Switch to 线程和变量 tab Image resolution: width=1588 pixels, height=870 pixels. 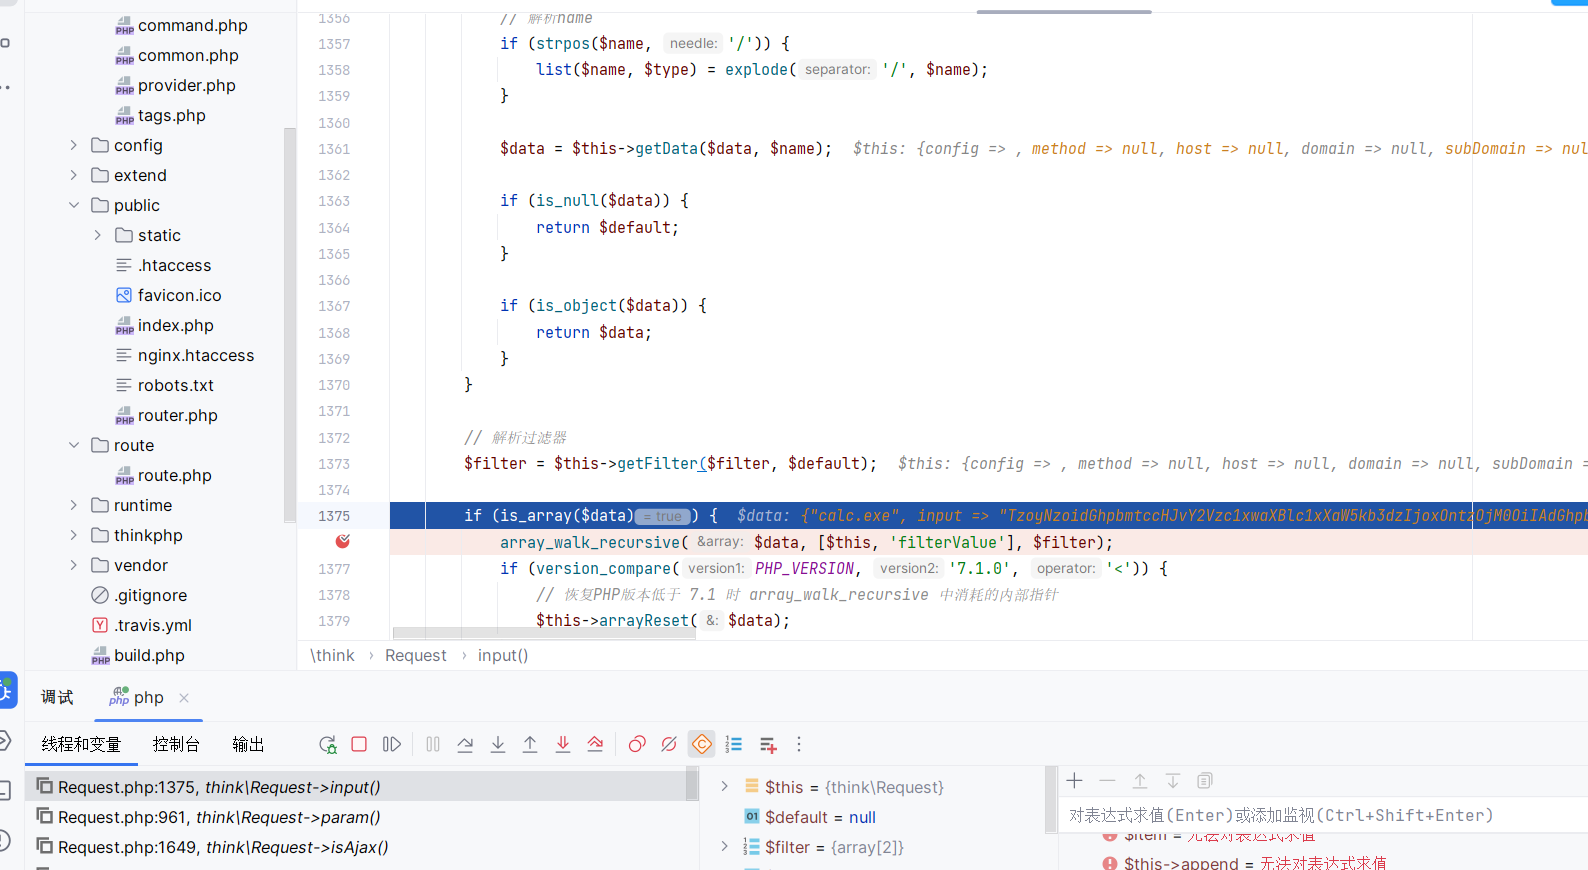[x=81, y=744]
